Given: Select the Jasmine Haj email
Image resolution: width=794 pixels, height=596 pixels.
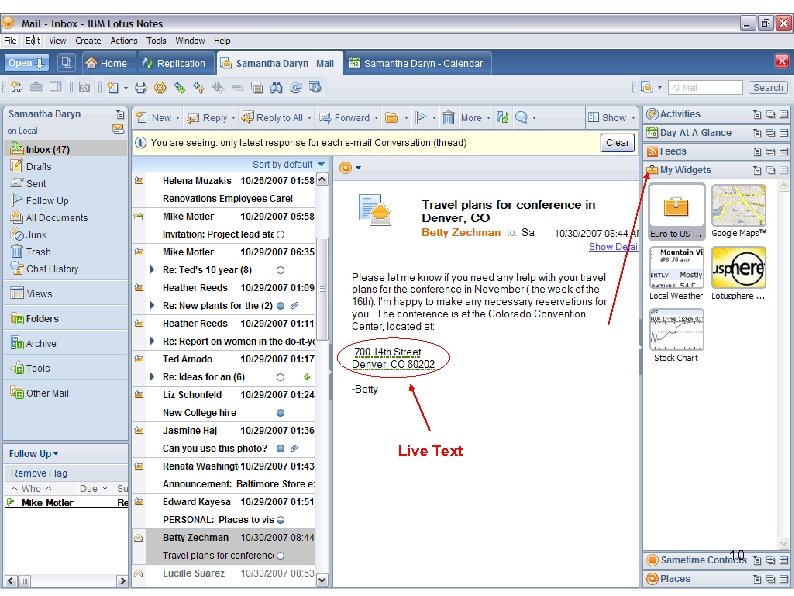Looking at the screenshot, I should (x=223, y=440).
